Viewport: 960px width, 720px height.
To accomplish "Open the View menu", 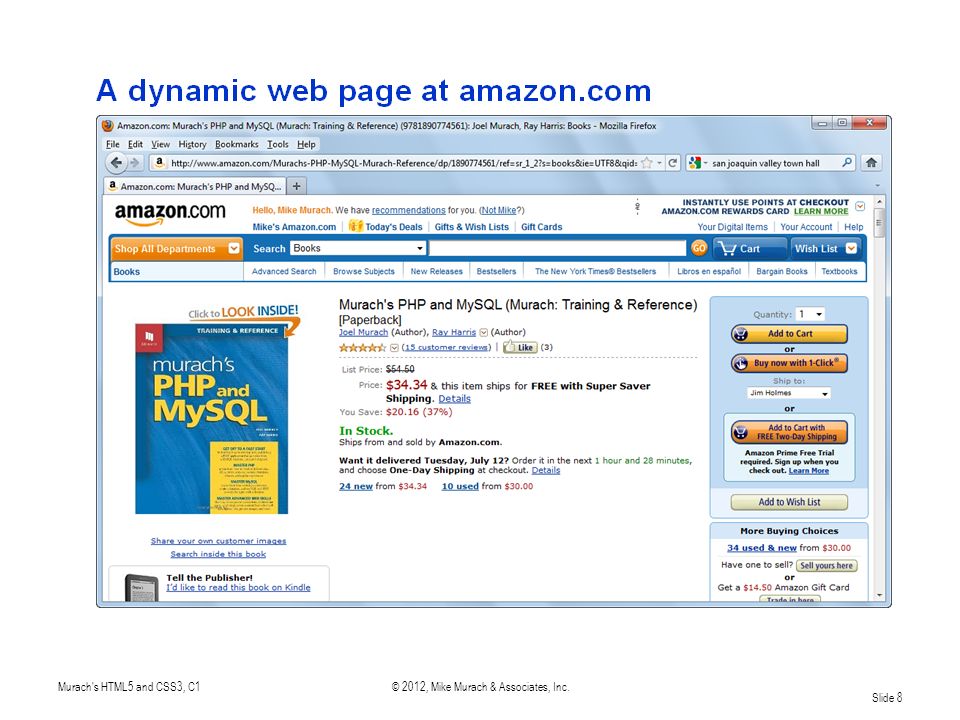I will (160, 144).
